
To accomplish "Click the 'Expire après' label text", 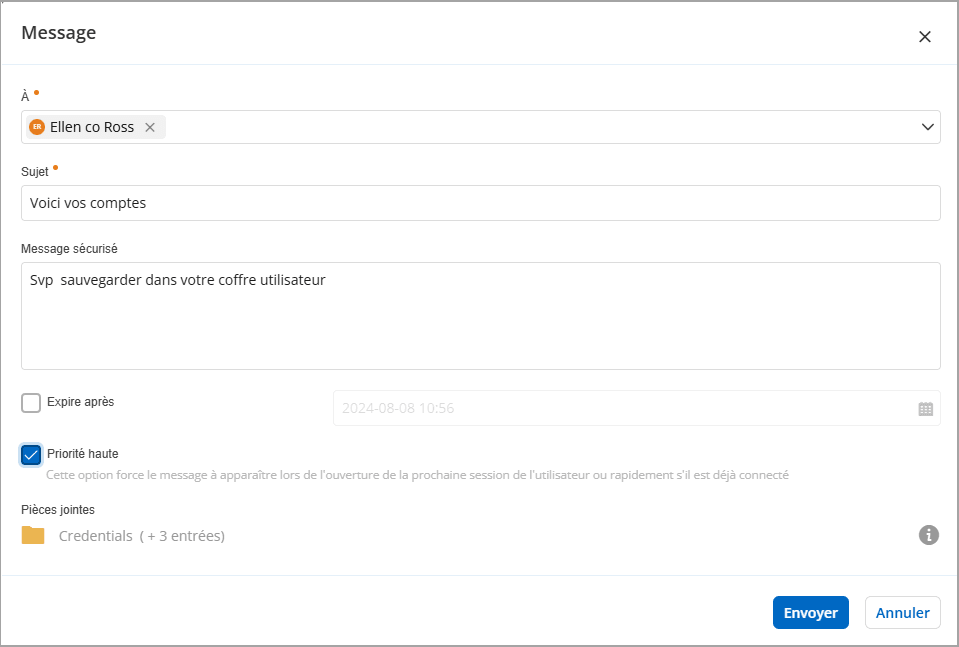I will (x=81, y=402).
